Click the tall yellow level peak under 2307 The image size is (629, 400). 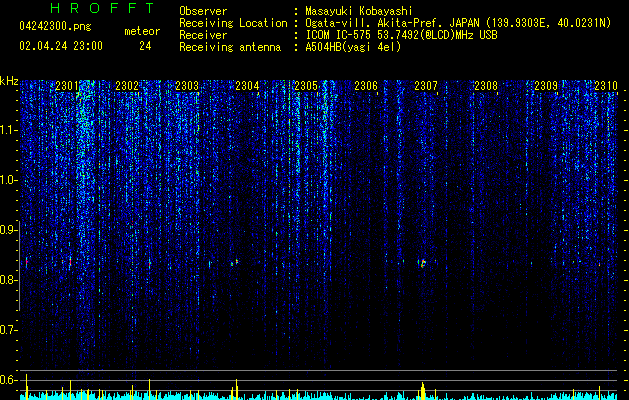pyautogui.click(x=422, y=391)
